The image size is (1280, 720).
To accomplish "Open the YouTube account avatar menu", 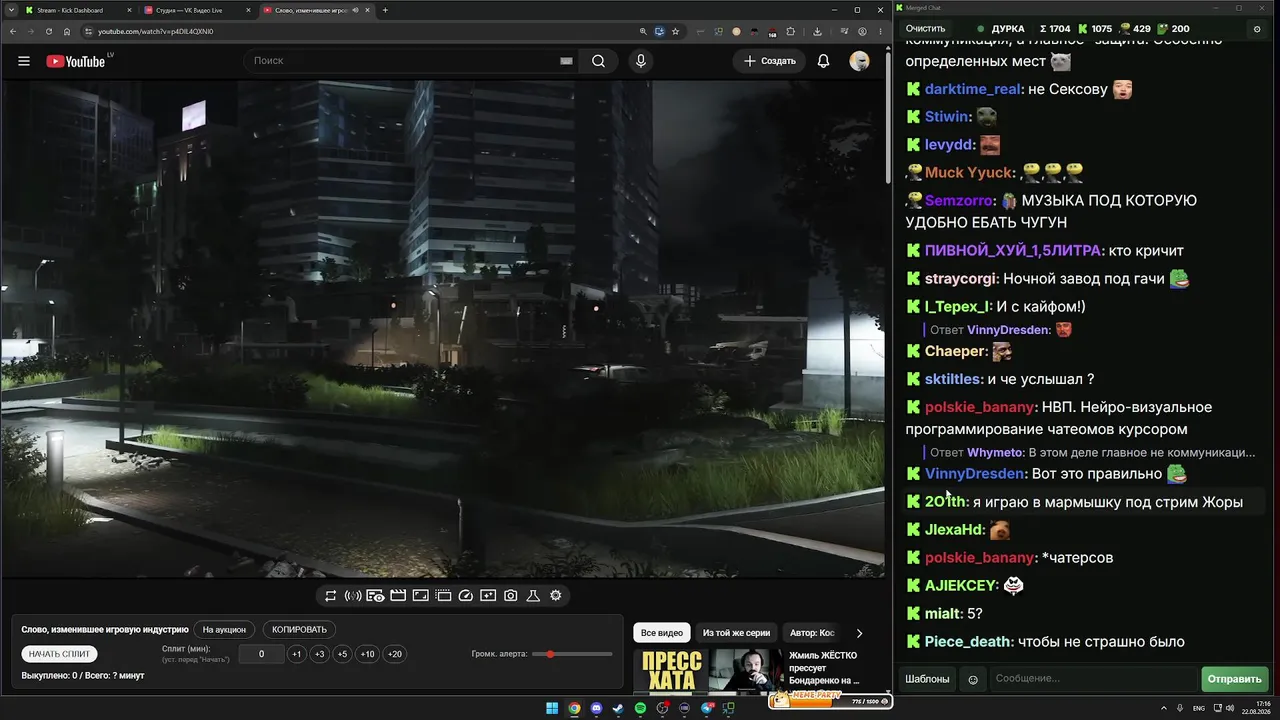I will tap(859, 61).
